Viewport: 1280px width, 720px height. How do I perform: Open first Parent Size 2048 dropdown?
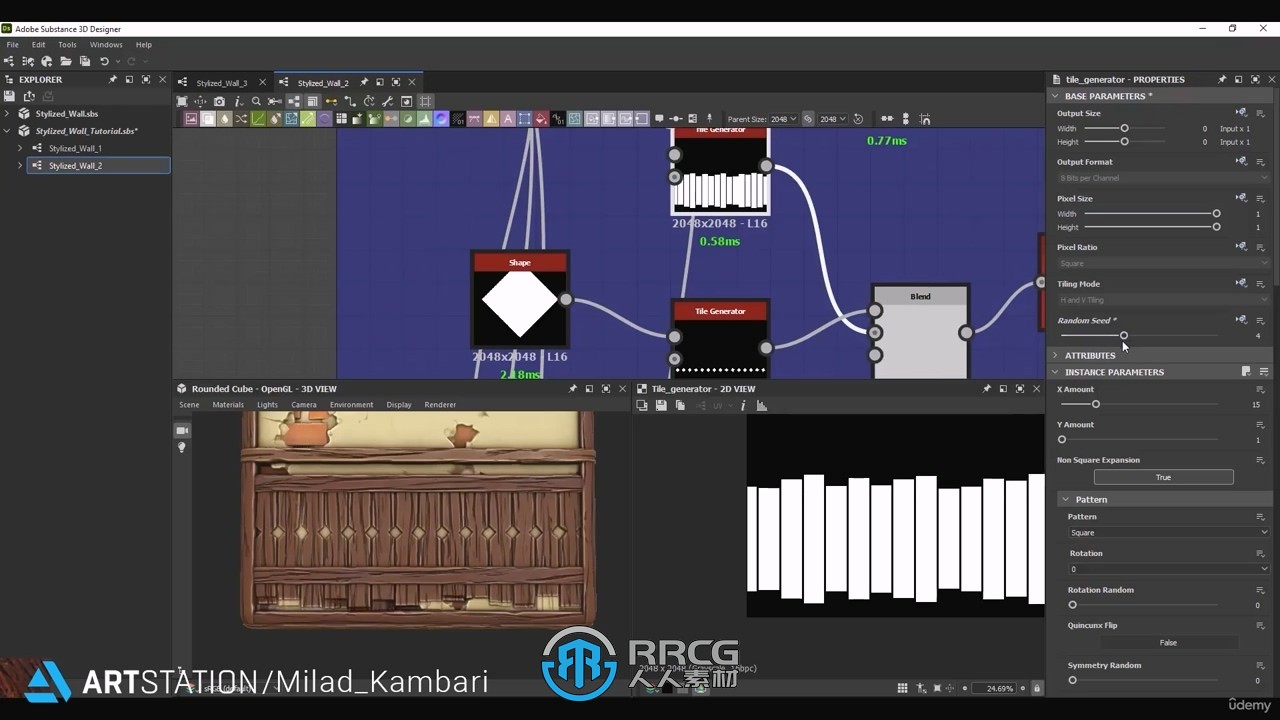coord(783,119)
